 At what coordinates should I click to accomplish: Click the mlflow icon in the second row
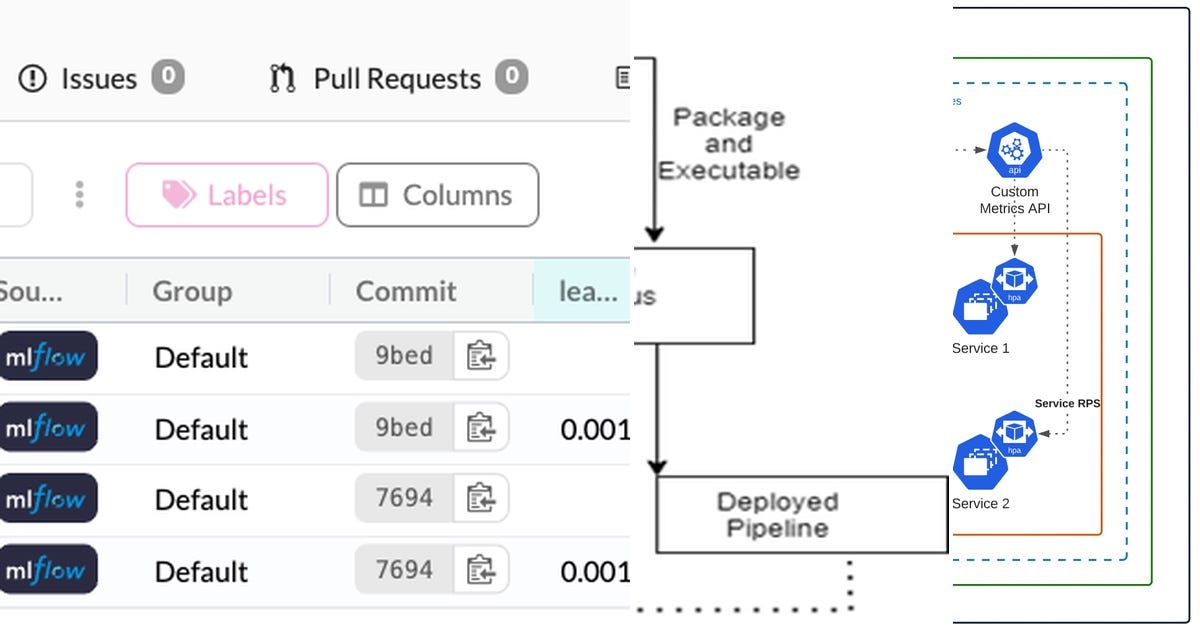tap(50, 427)
